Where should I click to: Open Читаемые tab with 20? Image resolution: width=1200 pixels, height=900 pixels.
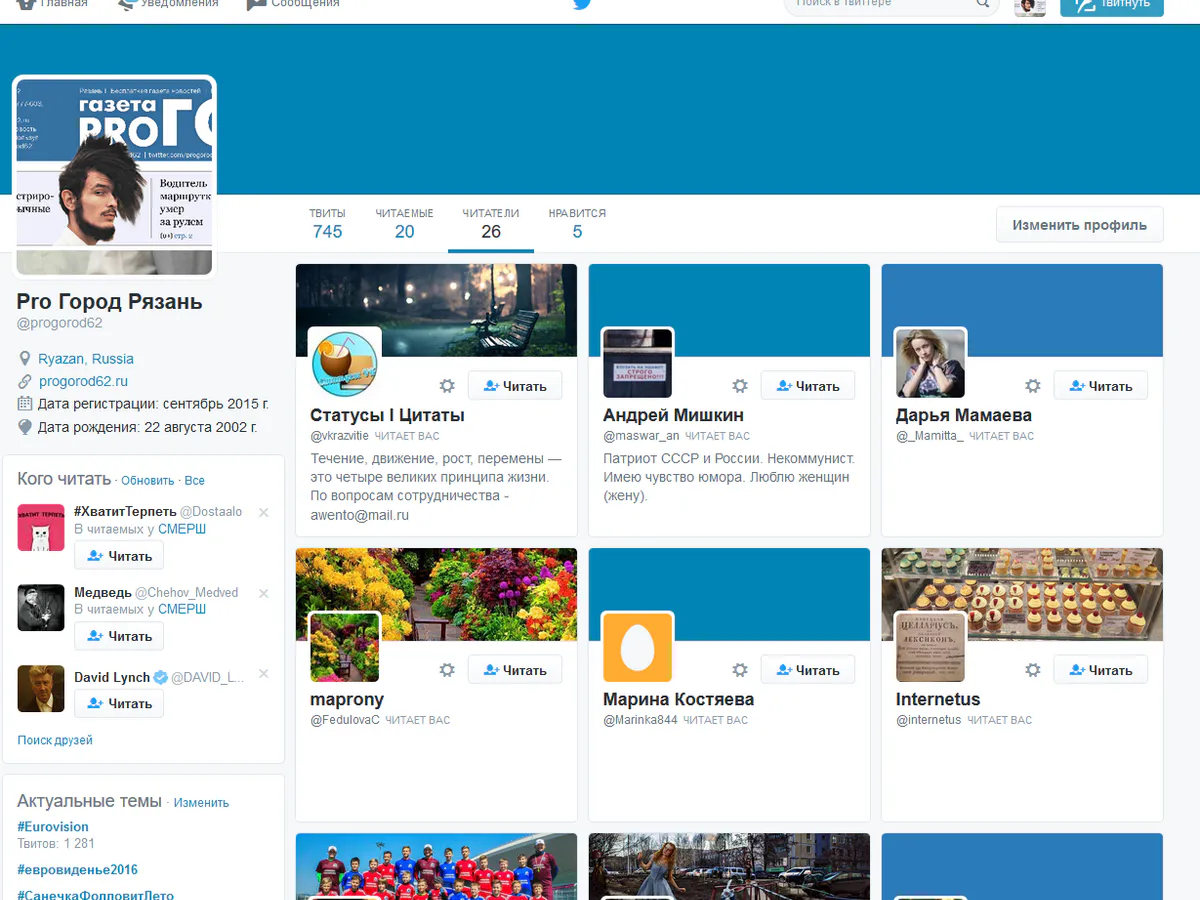pyautogui.click(x=404, y=225)
